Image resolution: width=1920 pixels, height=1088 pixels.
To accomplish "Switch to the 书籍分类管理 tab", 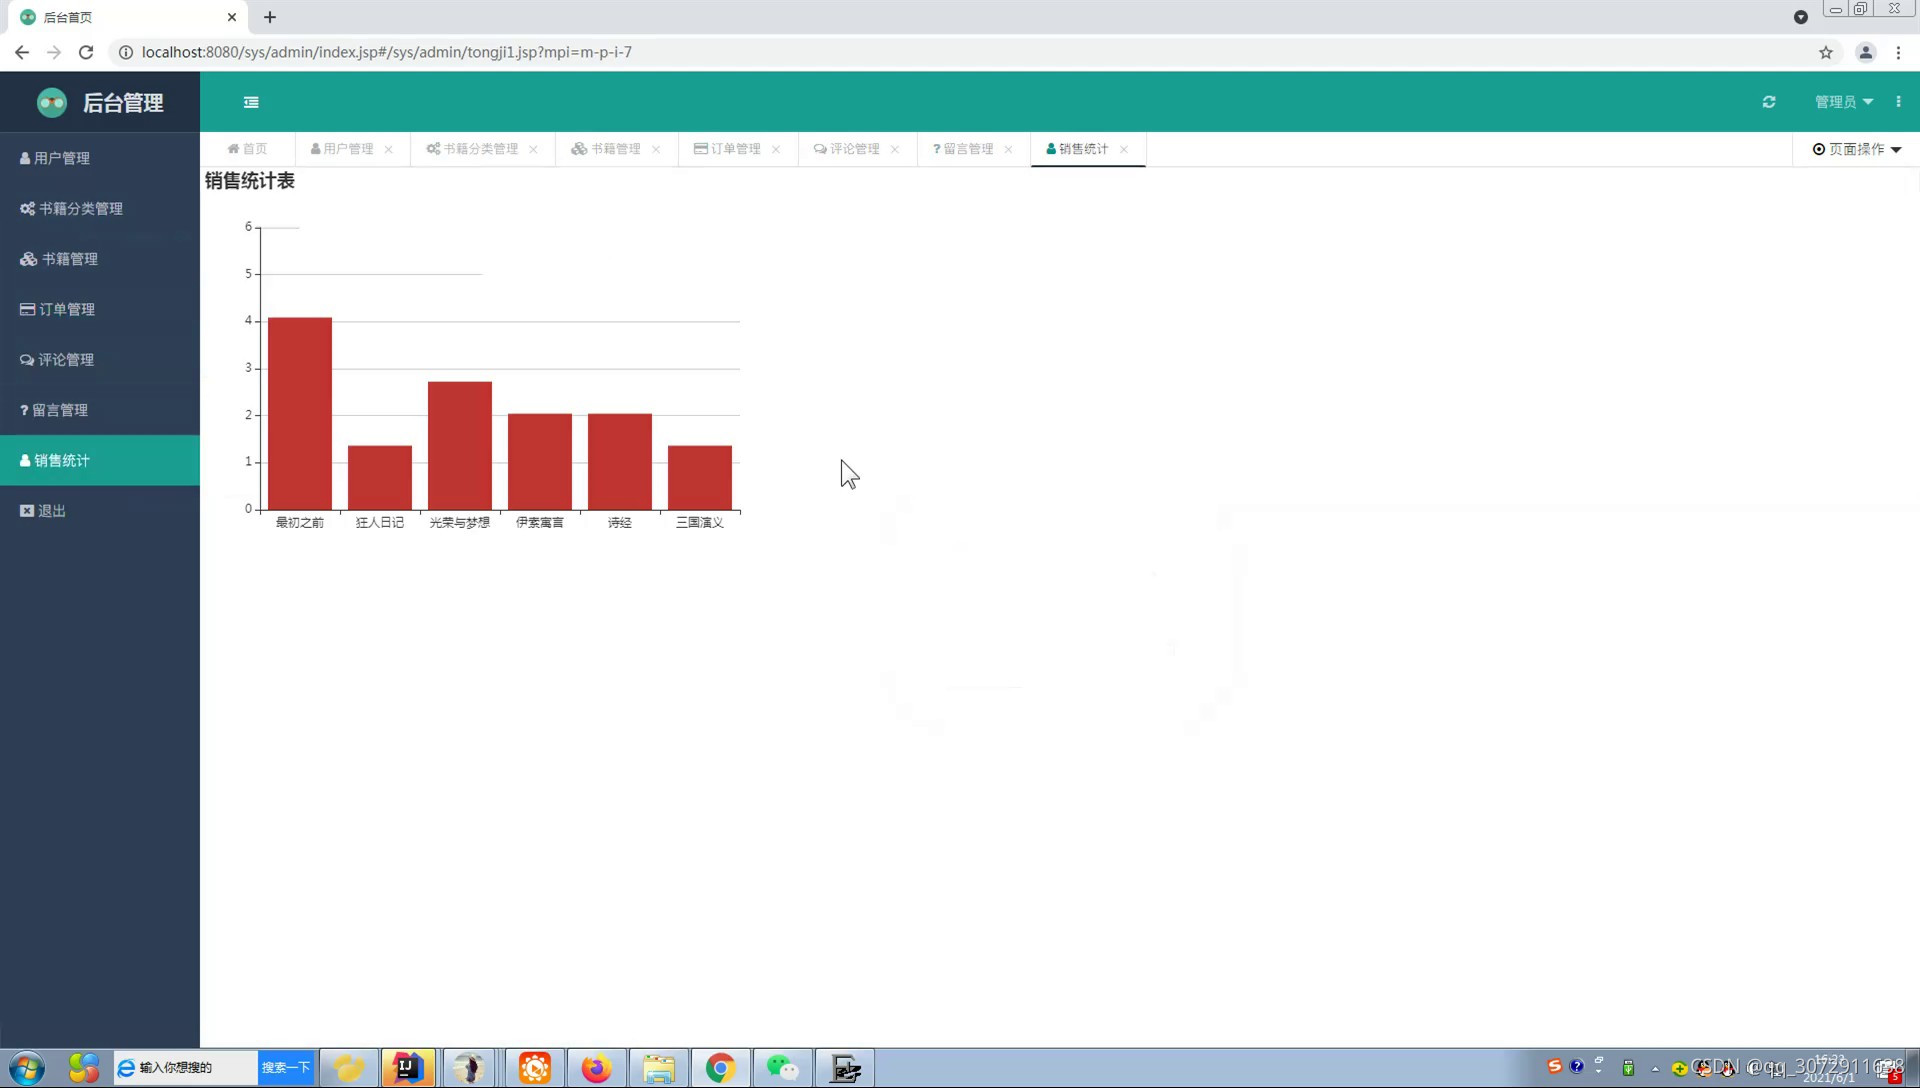I will [x=472, y=149].
